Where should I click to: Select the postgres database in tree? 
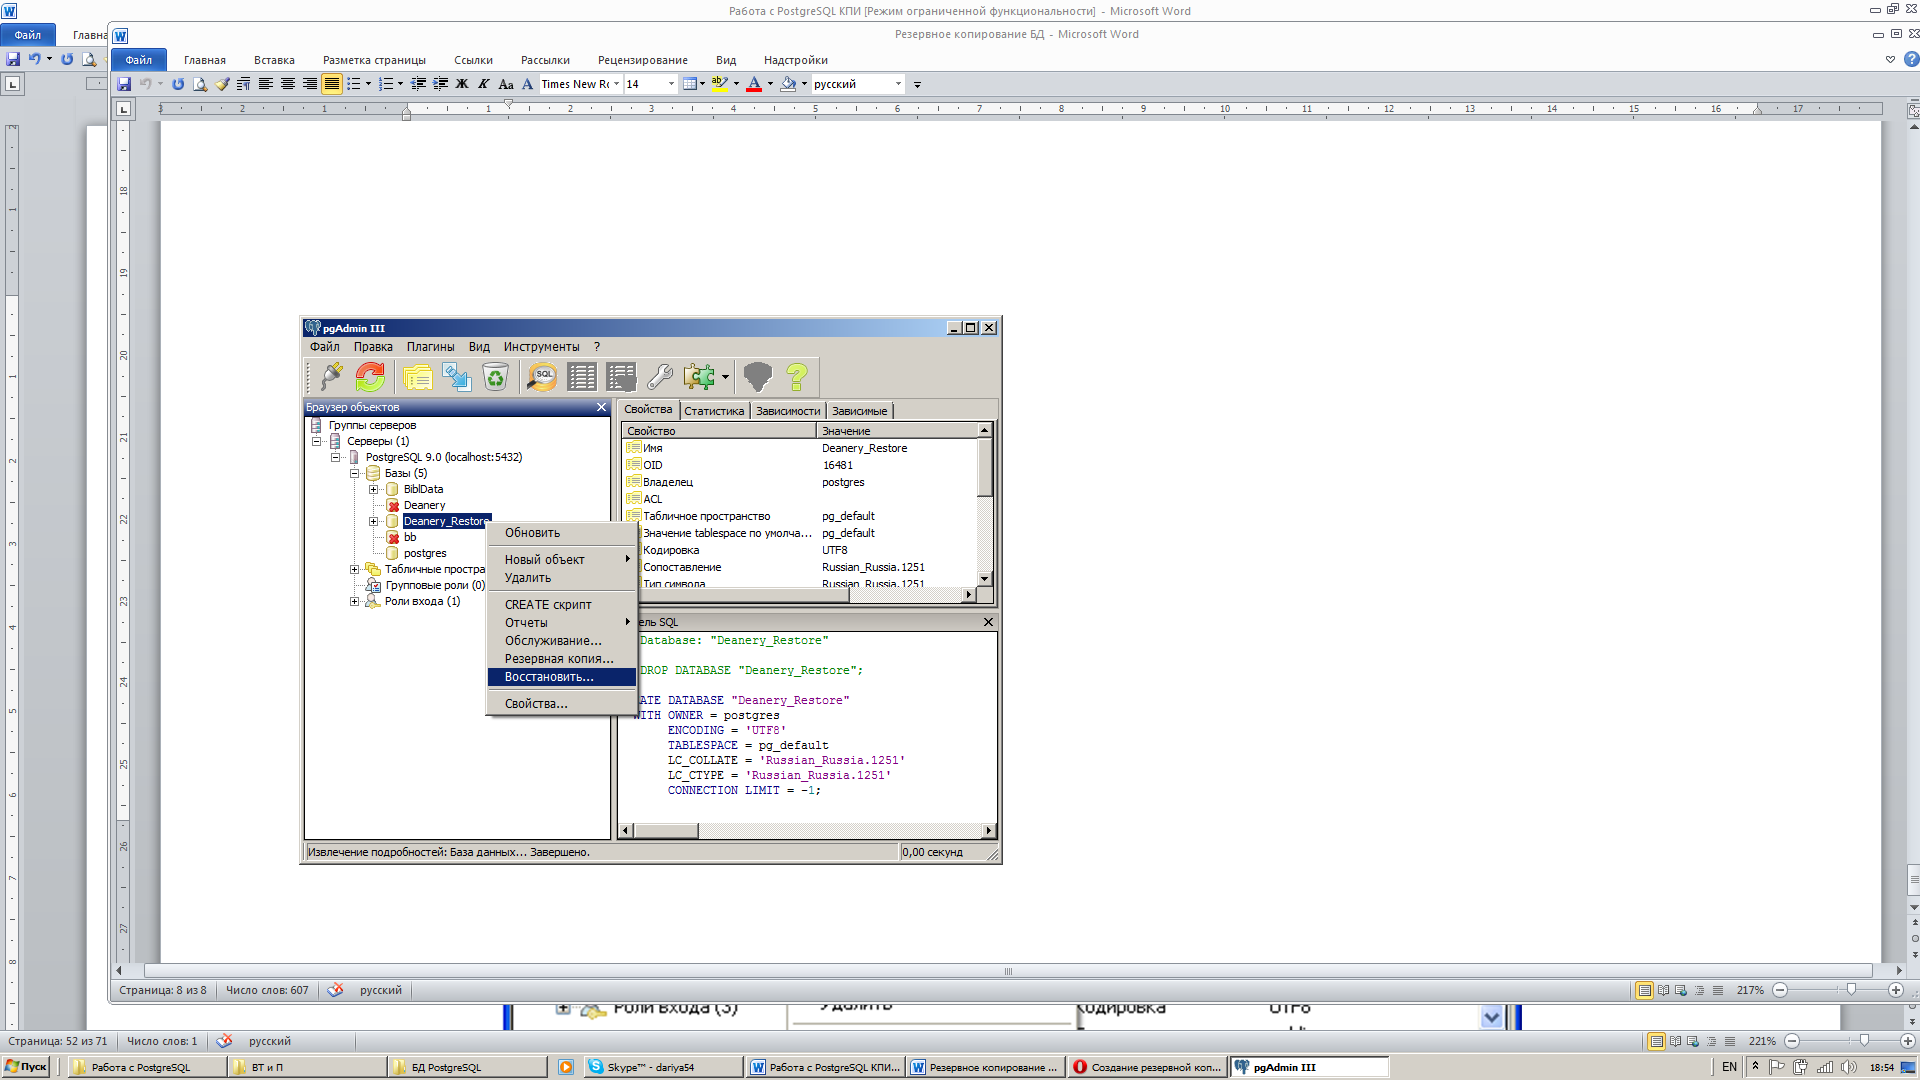pos(425,553)
